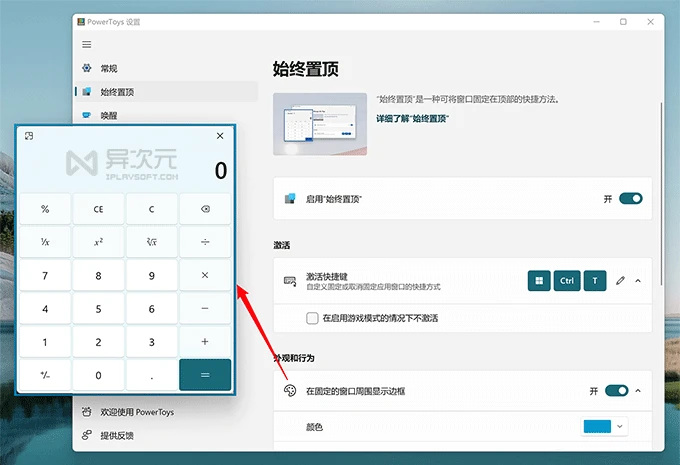680x465 pixels.
Task: Minimize the PowerToys settings window
Action: coord(597,22)
